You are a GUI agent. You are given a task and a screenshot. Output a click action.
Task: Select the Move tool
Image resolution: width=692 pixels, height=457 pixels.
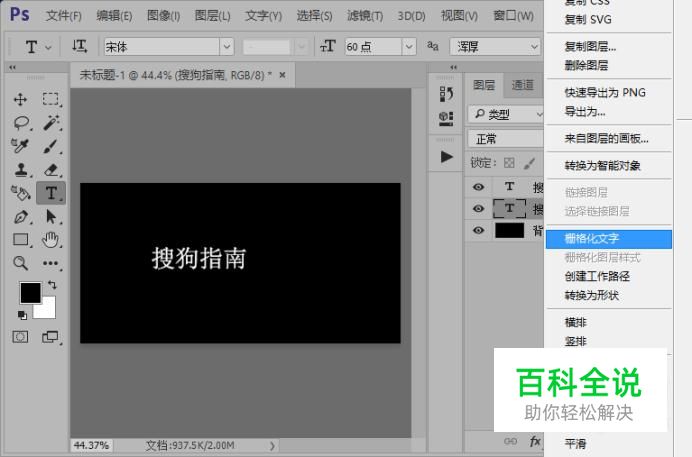[20, 99]
